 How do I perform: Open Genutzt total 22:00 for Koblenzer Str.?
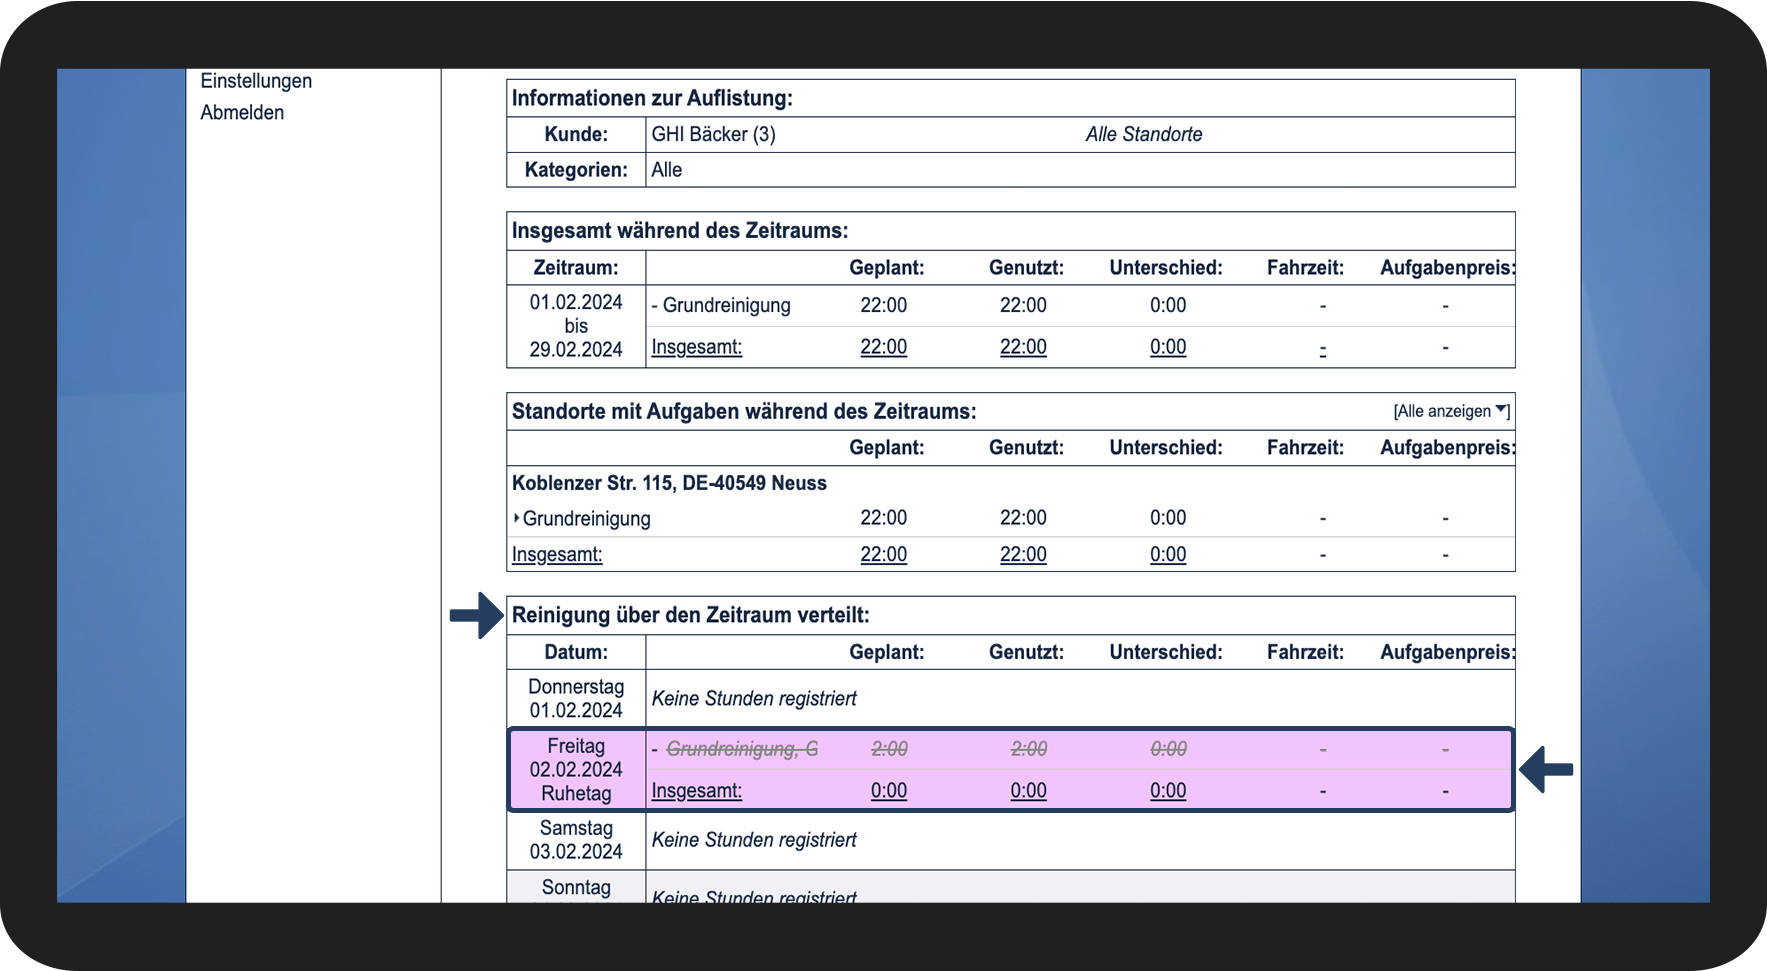pos(1023,554)
